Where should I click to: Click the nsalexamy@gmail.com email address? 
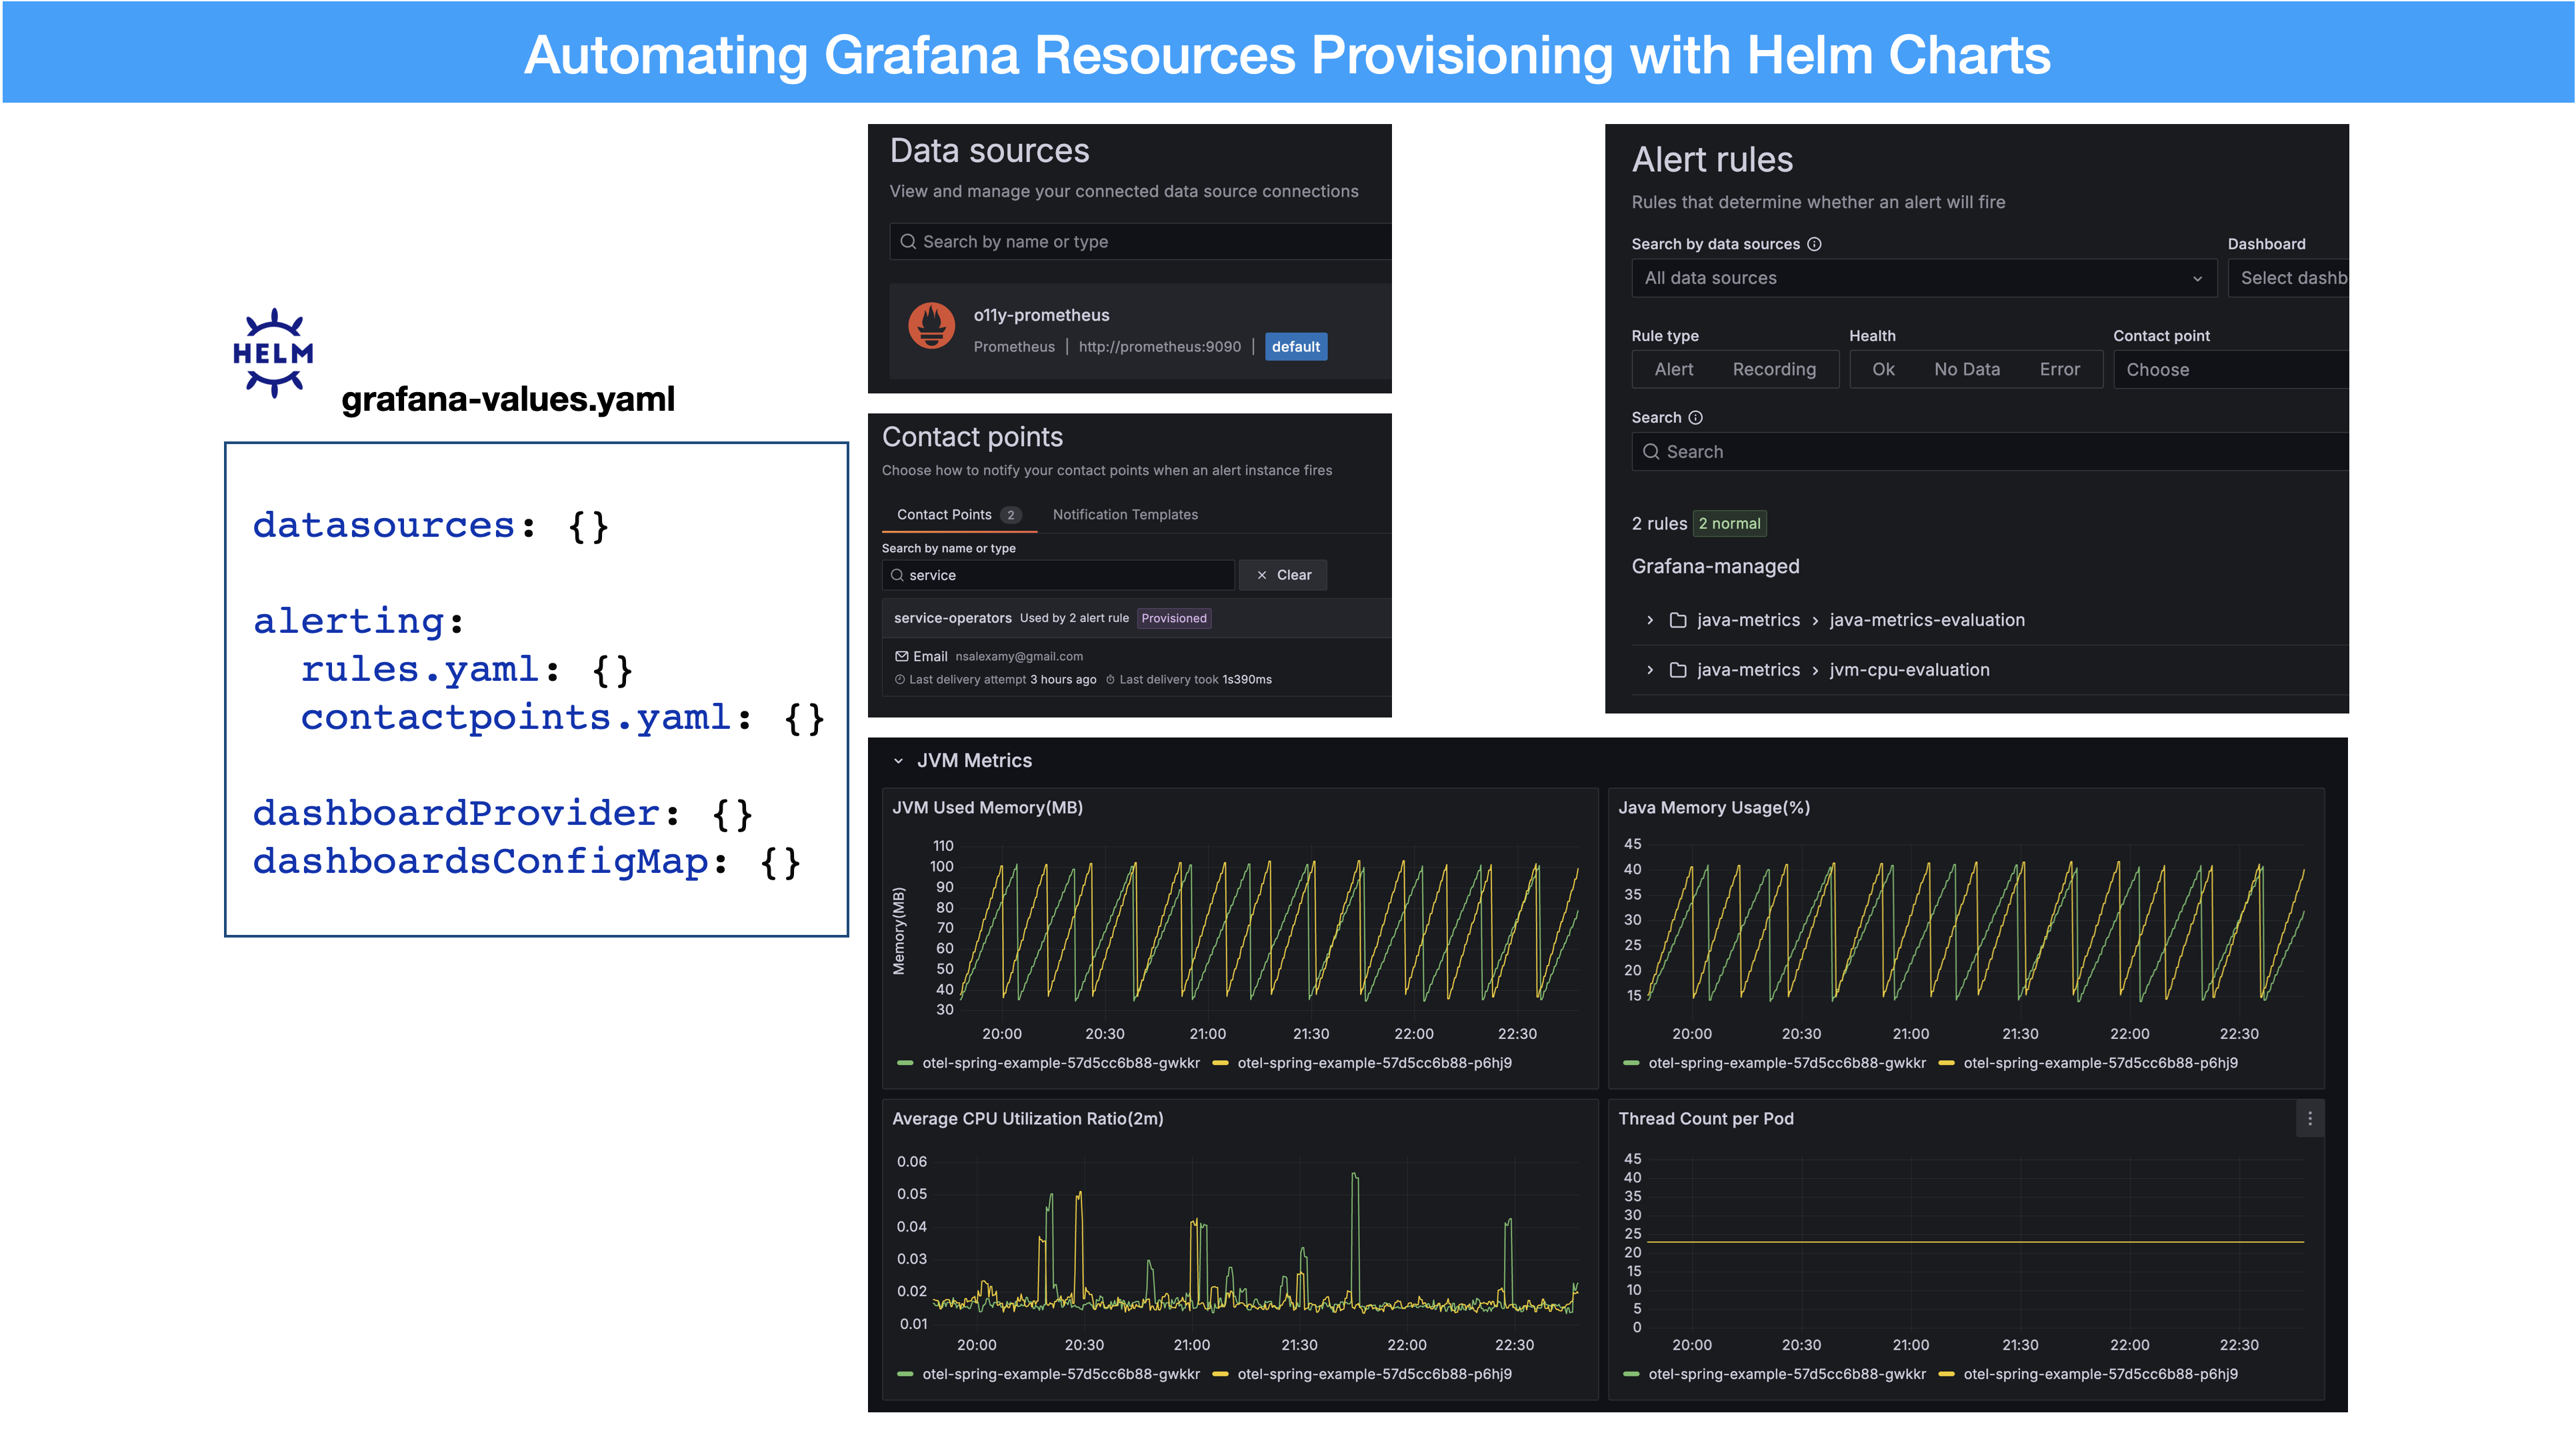tap(1019, 657)
